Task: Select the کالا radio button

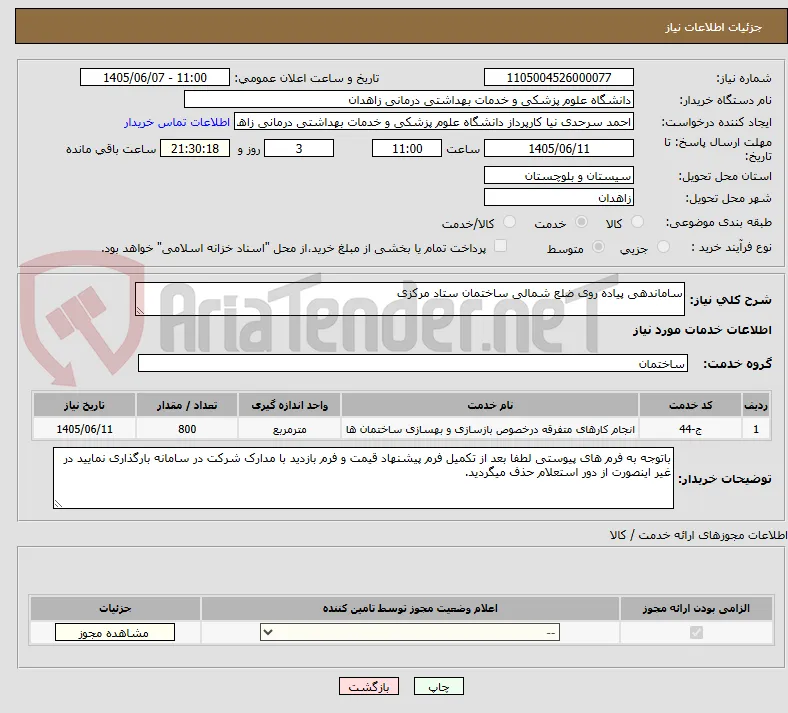Action: (637, 222)
